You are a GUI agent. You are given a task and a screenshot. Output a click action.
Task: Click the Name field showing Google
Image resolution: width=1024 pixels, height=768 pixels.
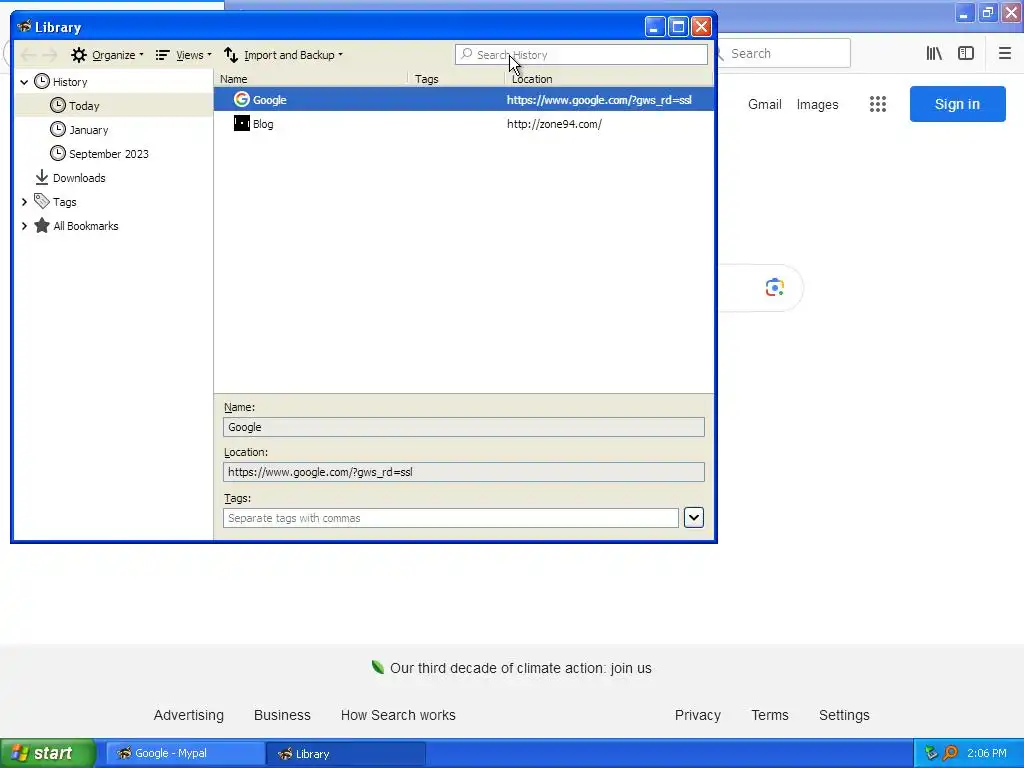pyautogui.click(x=464, y=427)
